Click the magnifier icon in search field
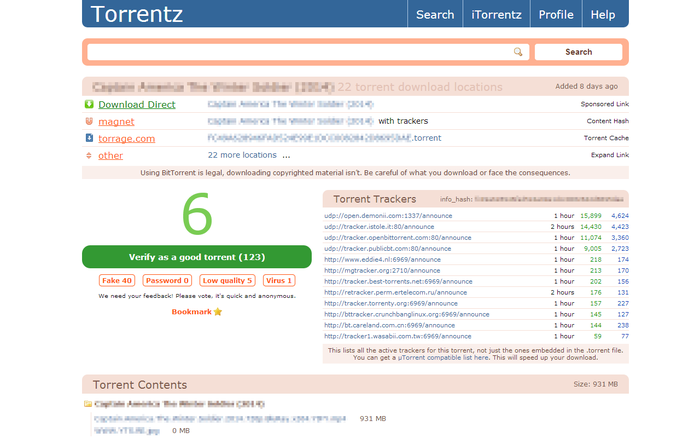 tap(518, 51)
